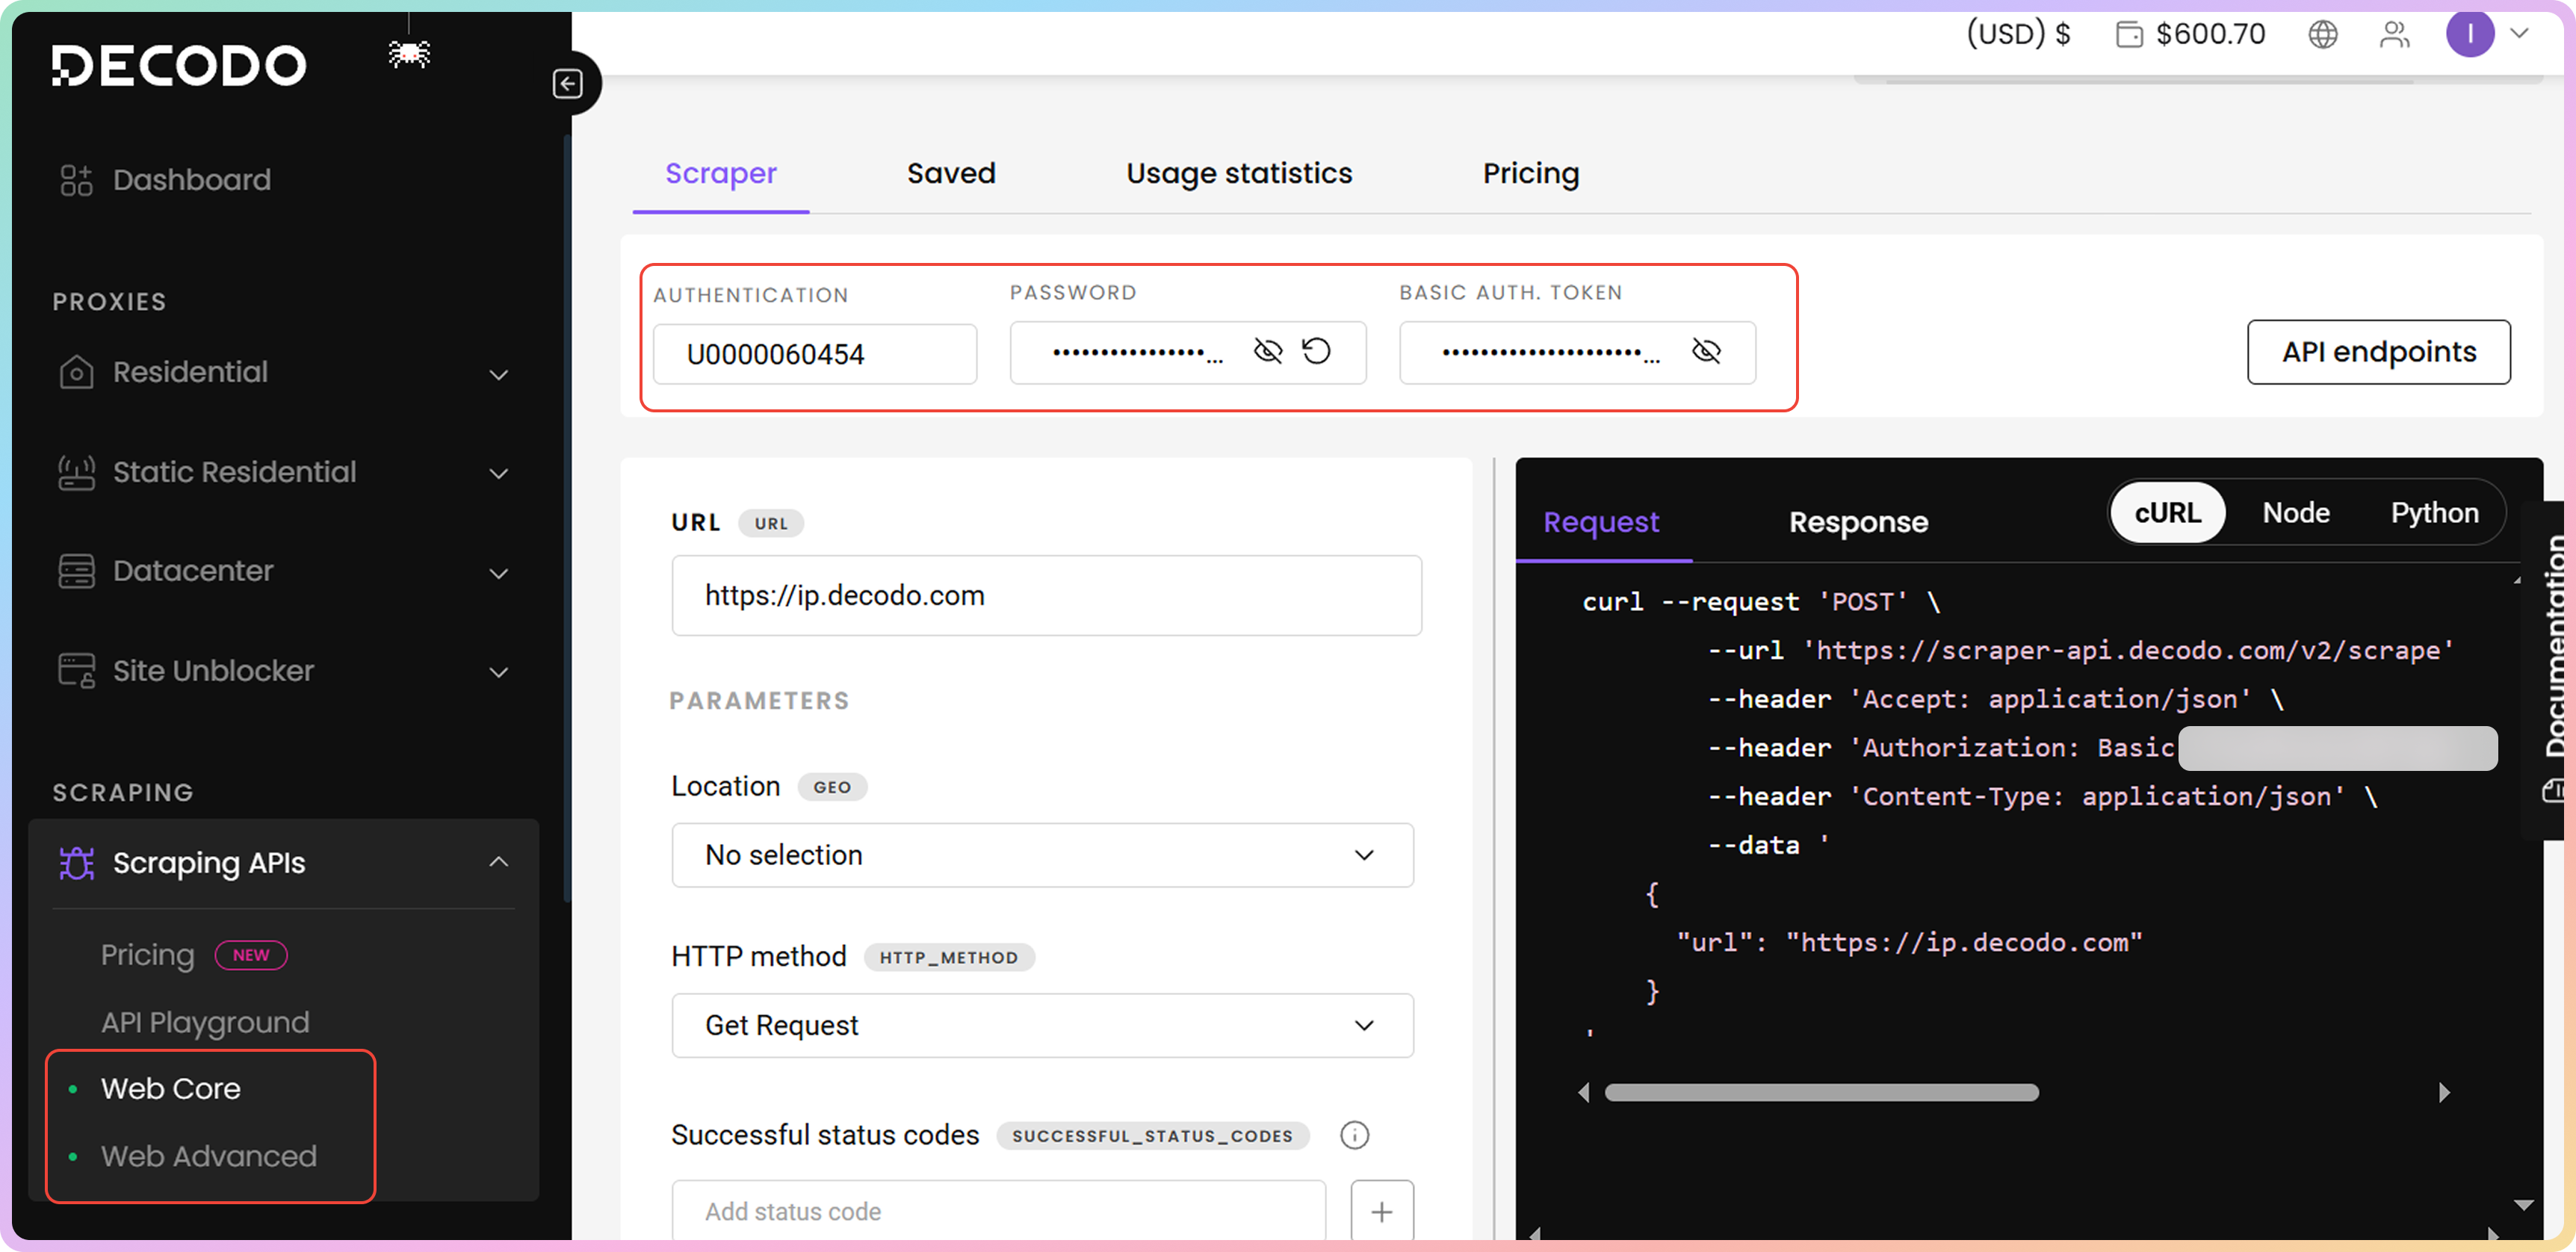Open the Web Advanced sidebar link

click(208, 1156)
